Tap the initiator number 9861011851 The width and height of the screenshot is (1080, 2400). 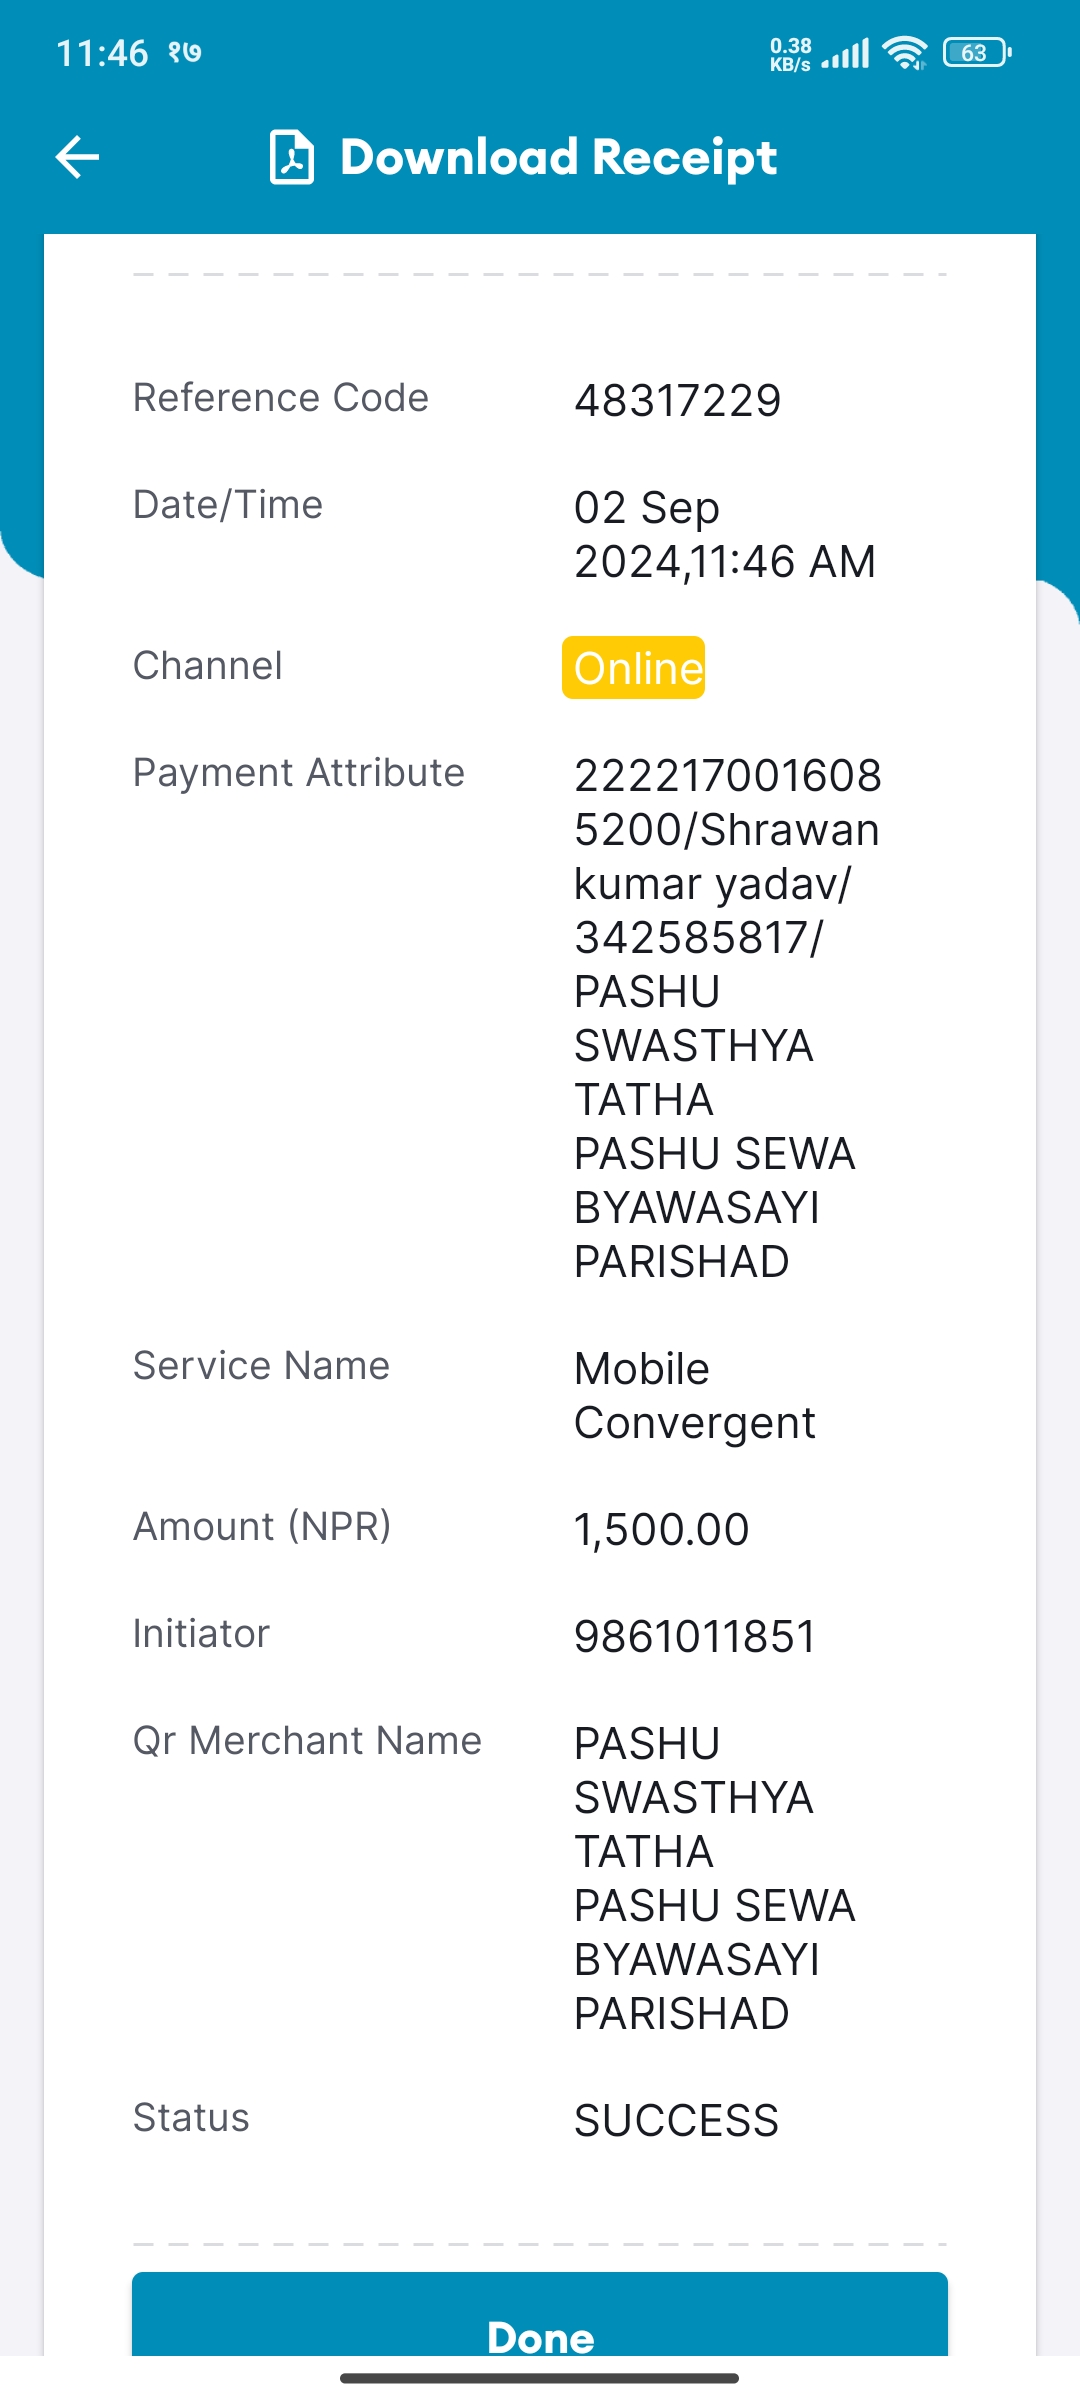tap(695, 1637)
